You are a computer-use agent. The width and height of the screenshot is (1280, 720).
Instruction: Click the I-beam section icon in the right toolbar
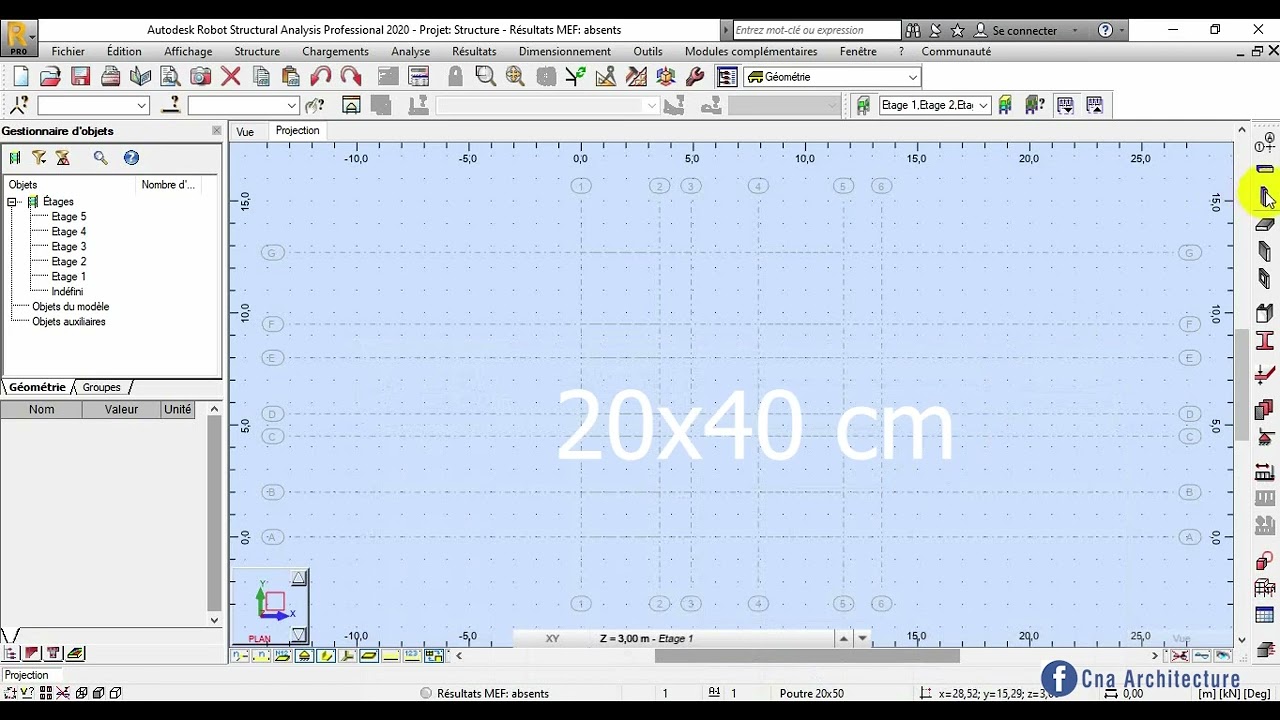(1265, 341)
